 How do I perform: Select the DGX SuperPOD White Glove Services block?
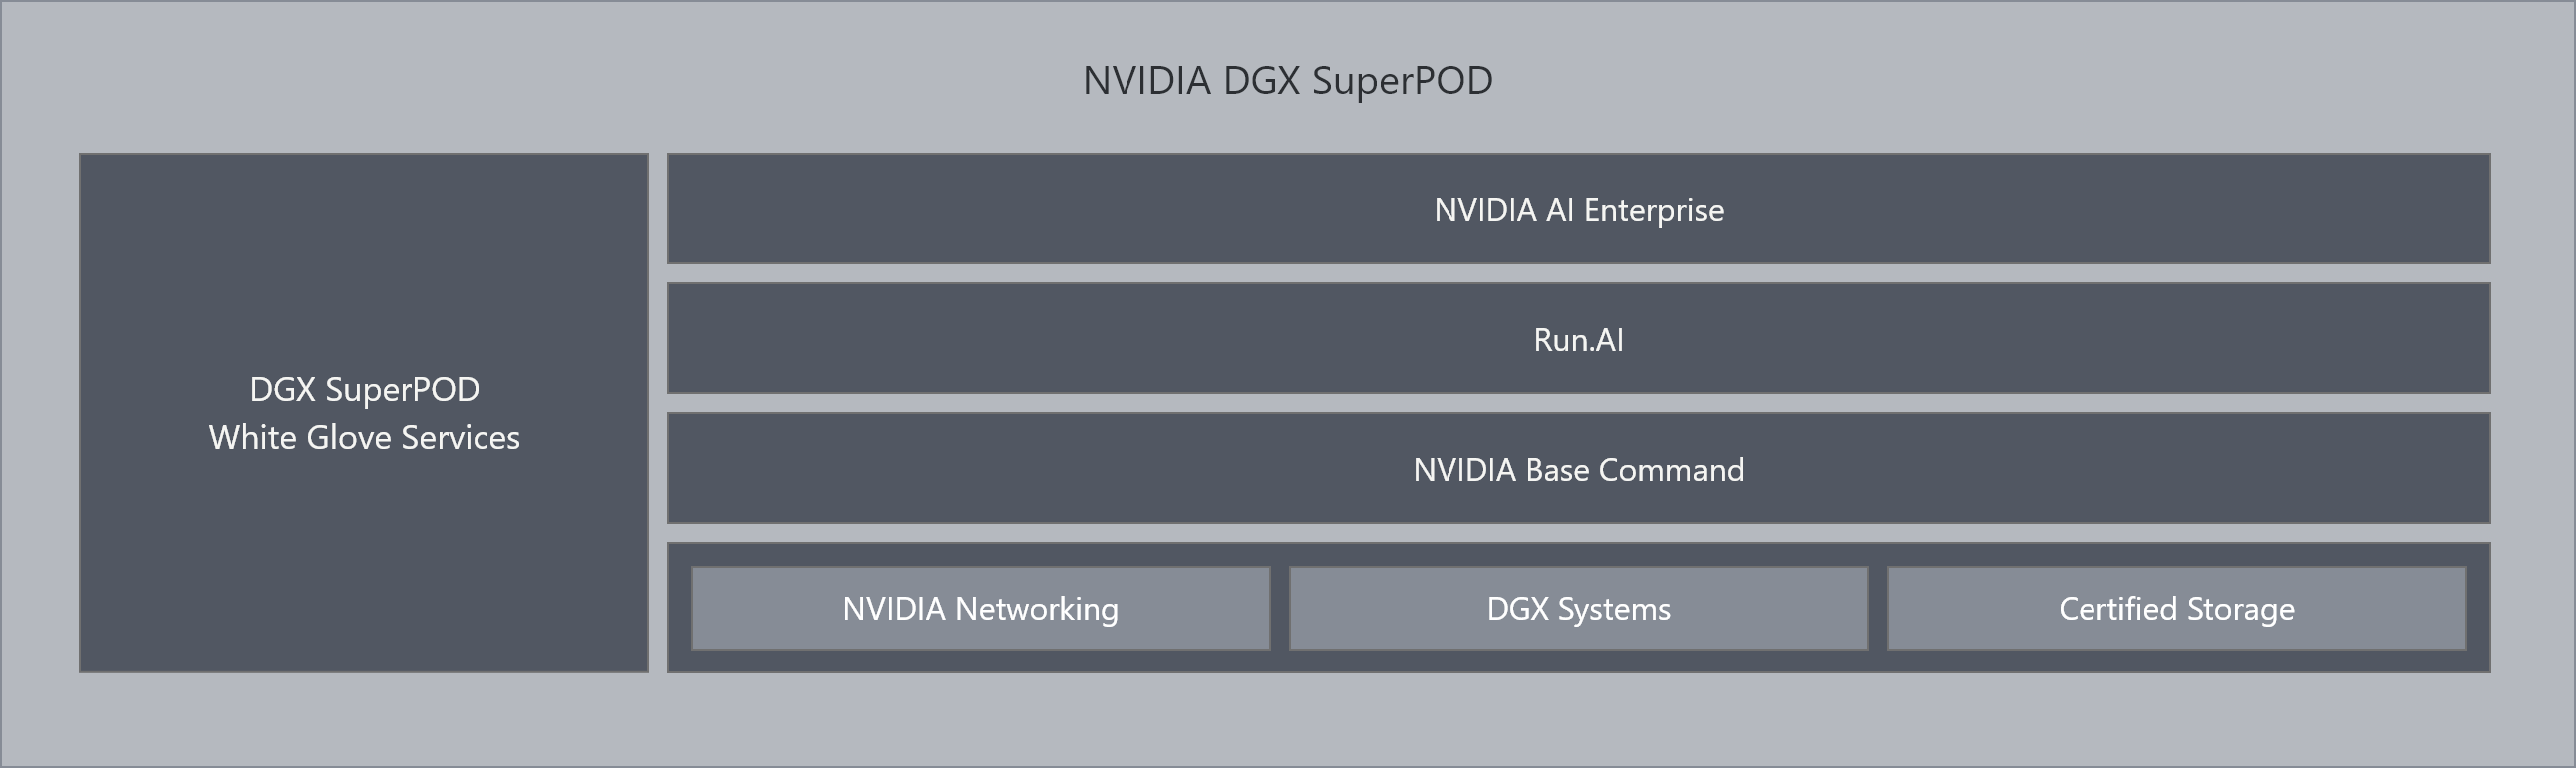pos(364,412)
